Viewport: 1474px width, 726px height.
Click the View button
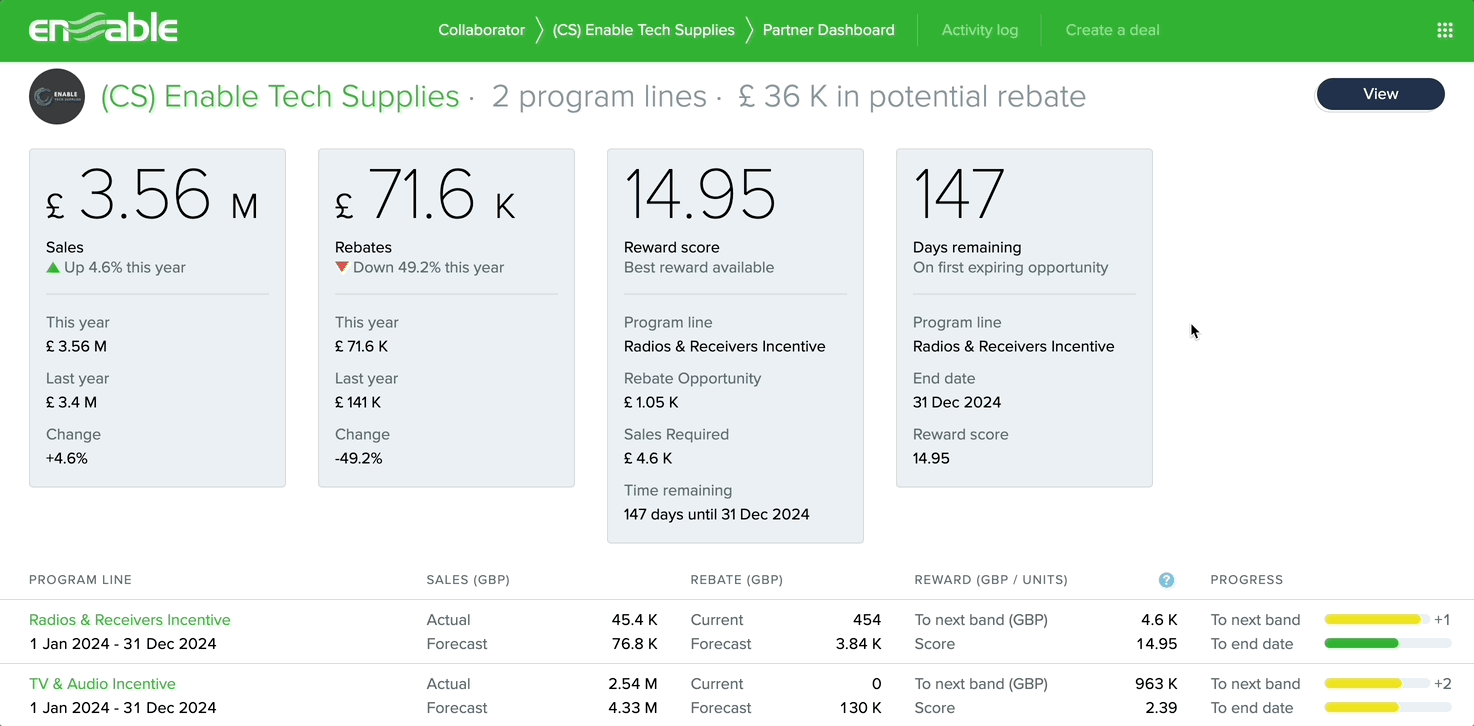(x=1380, y=94)
